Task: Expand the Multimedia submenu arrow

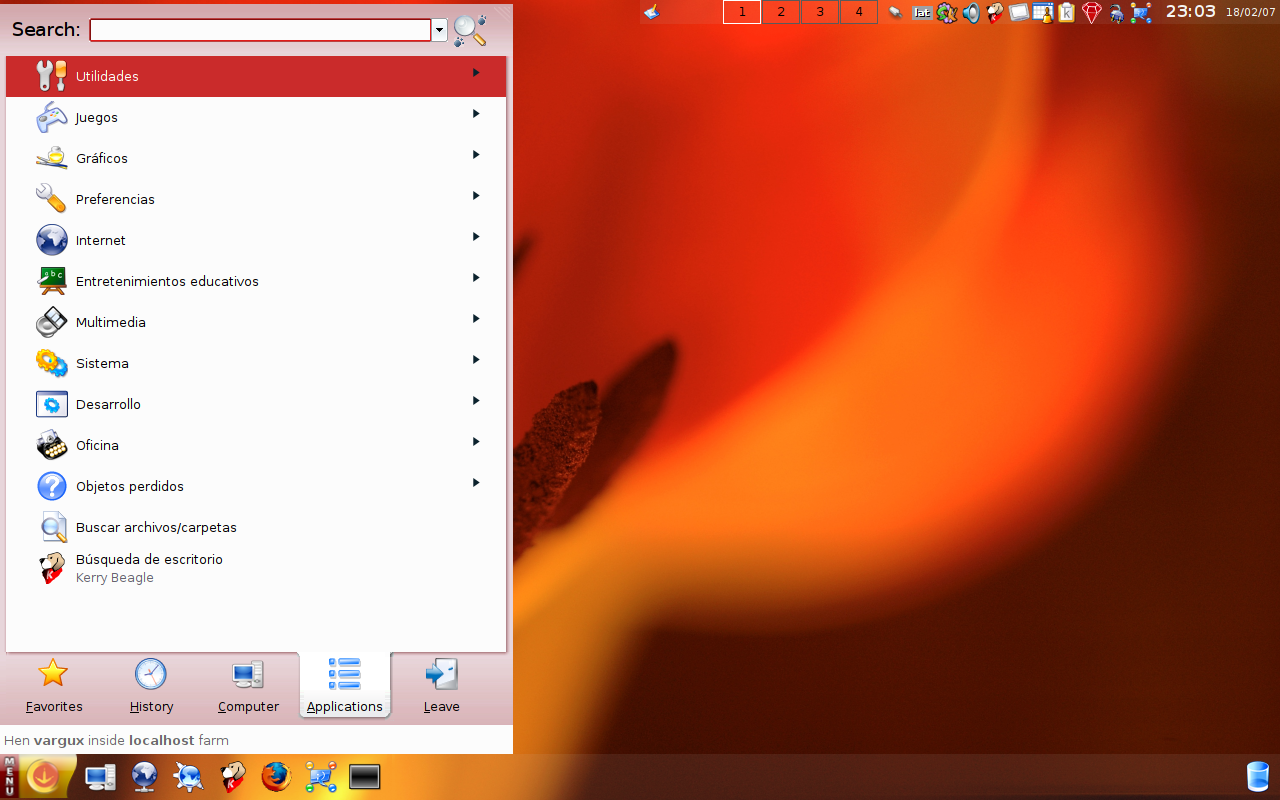Action: tap(477, 318)
